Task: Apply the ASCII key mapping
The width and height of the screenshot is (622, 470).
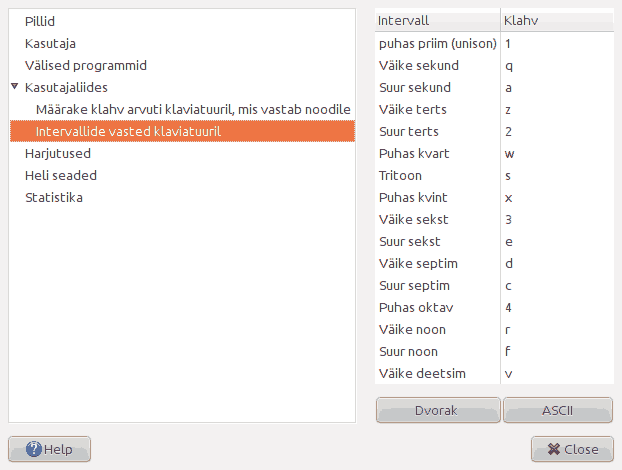Action: [x=558, y=410]
